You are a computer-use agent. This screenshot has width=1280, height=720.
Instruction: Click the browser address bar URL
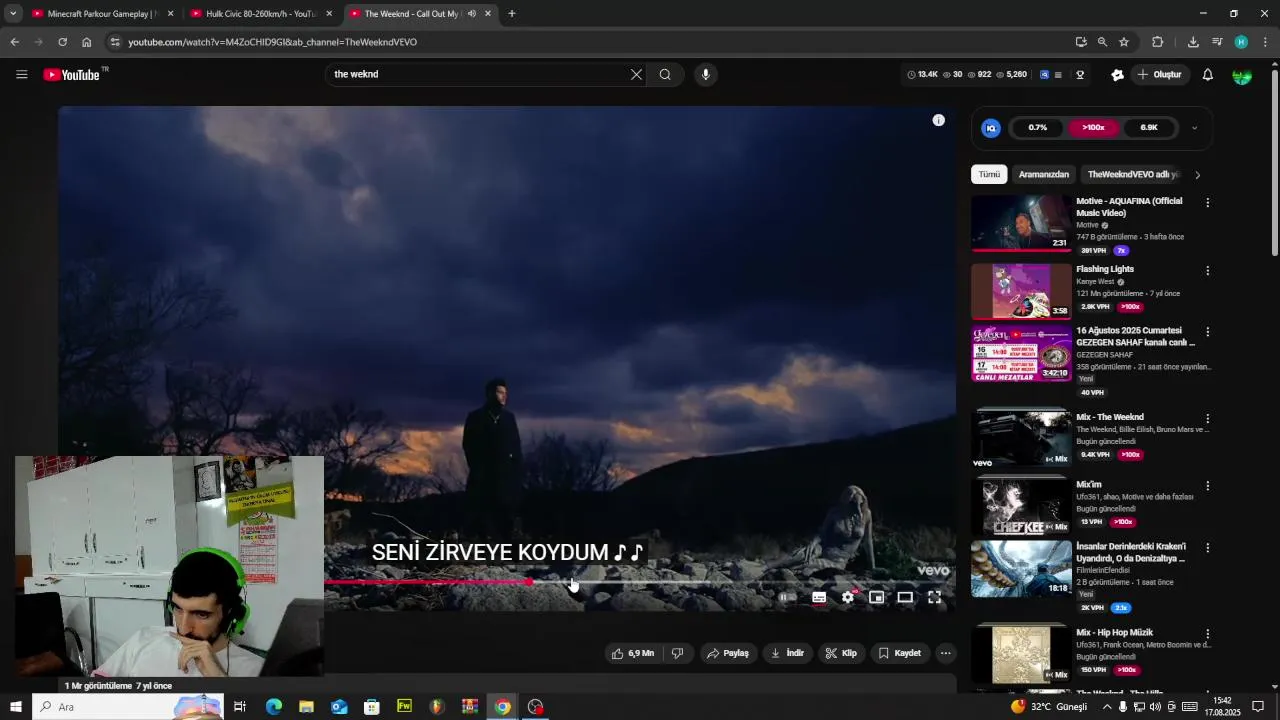click(272, 42)
